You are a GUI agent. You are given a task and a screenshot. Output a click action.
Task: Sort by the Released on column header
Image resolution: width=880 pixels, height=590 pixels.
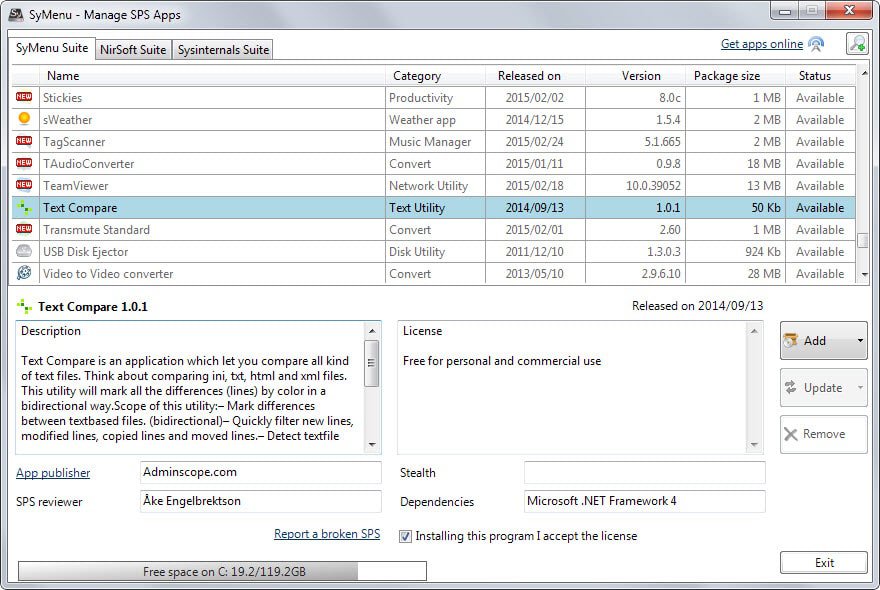click(535, 76)
